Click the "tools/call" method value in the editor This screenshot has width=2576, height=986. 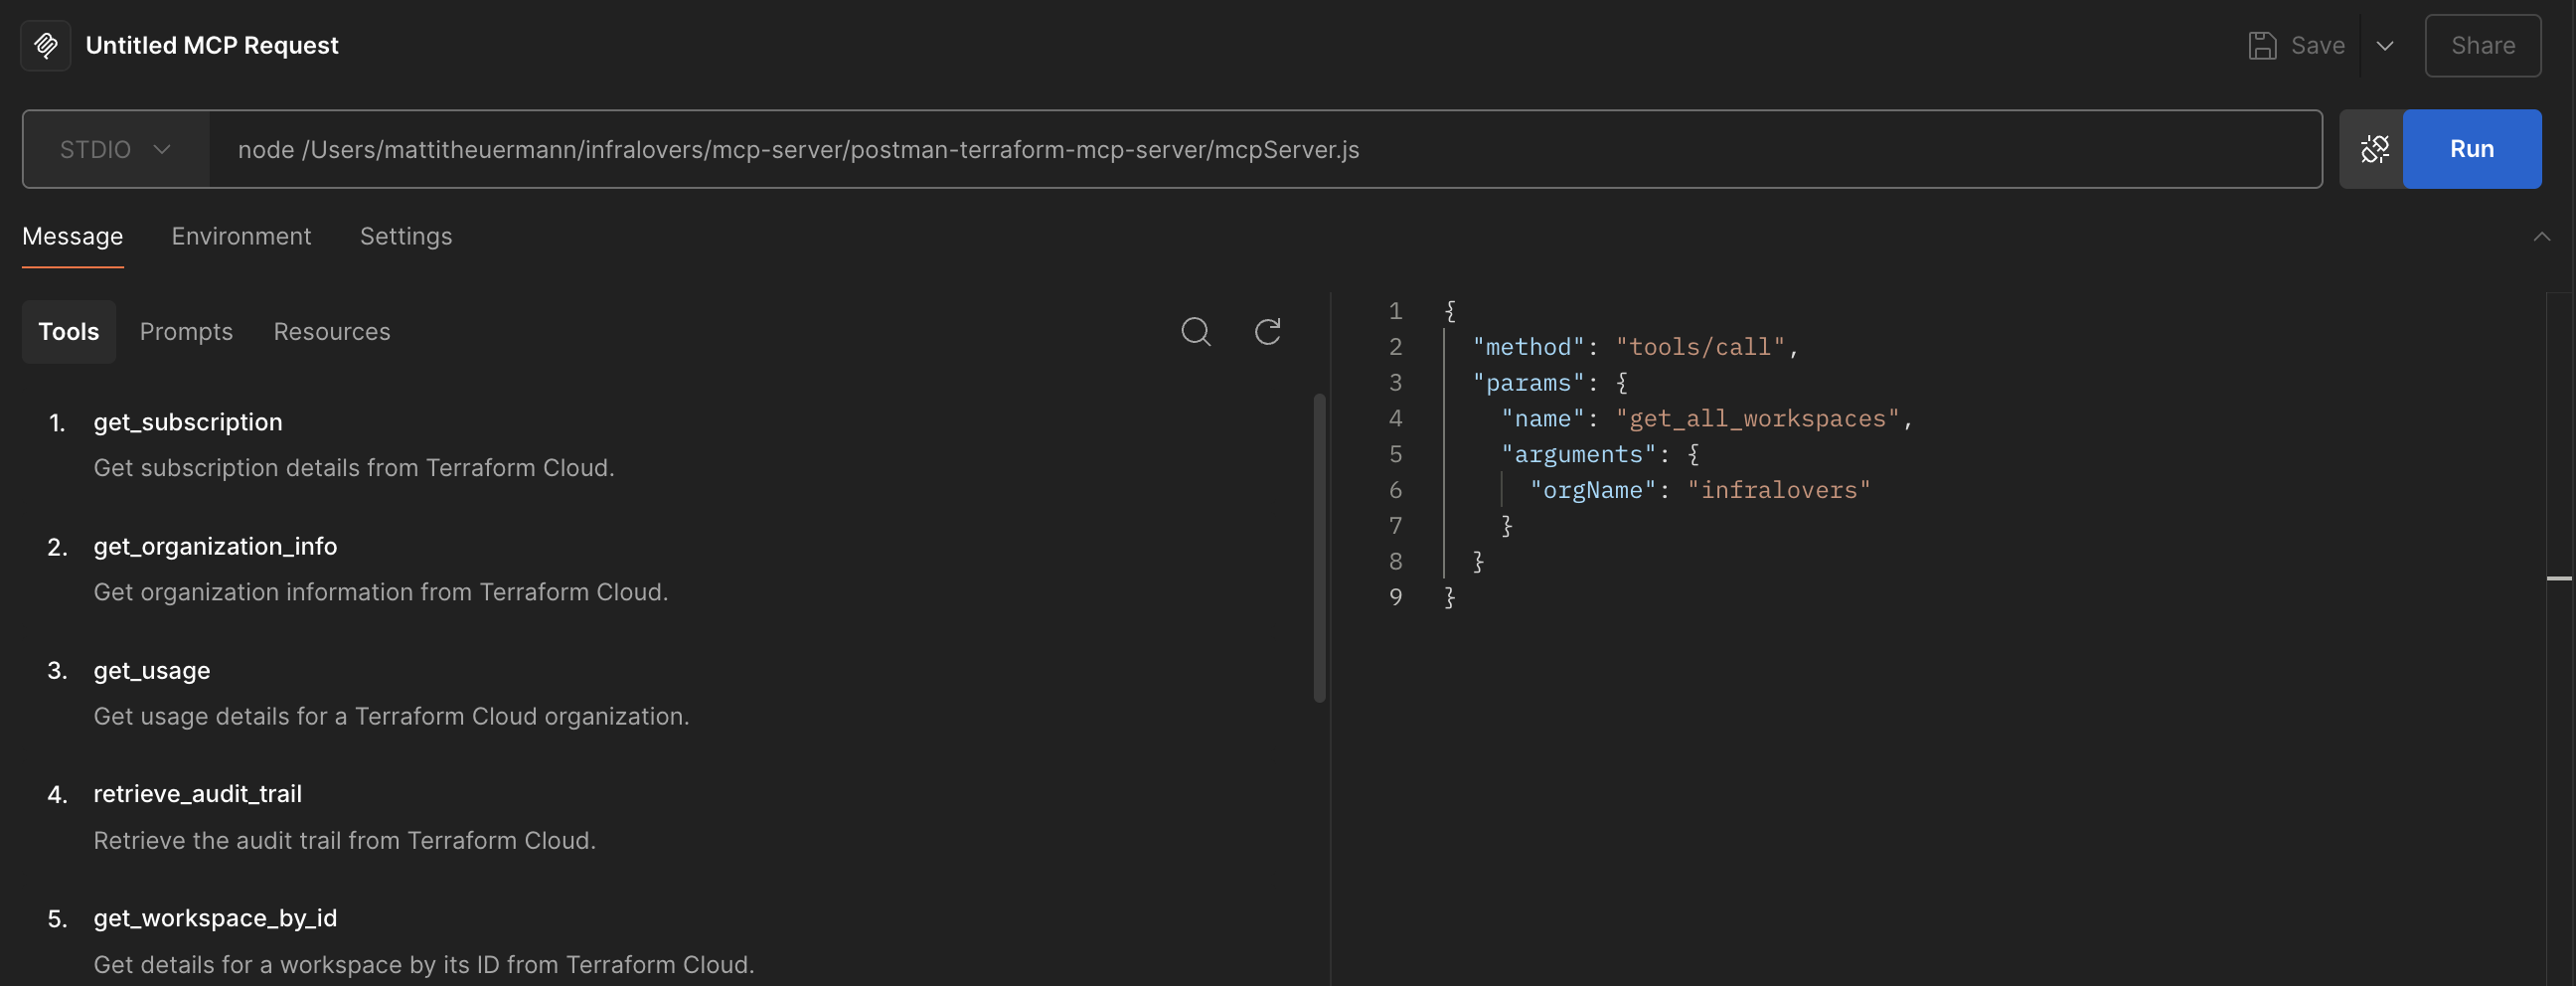(x=1700, y=347)
